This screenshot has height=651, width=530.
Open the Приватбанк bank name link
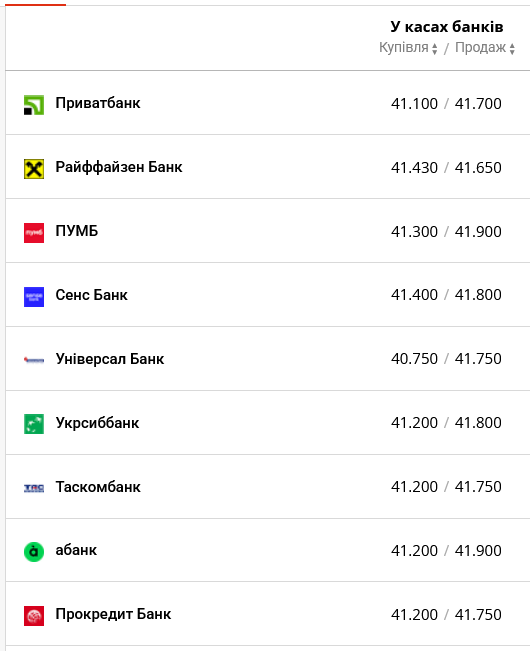[x=98, y=103]
